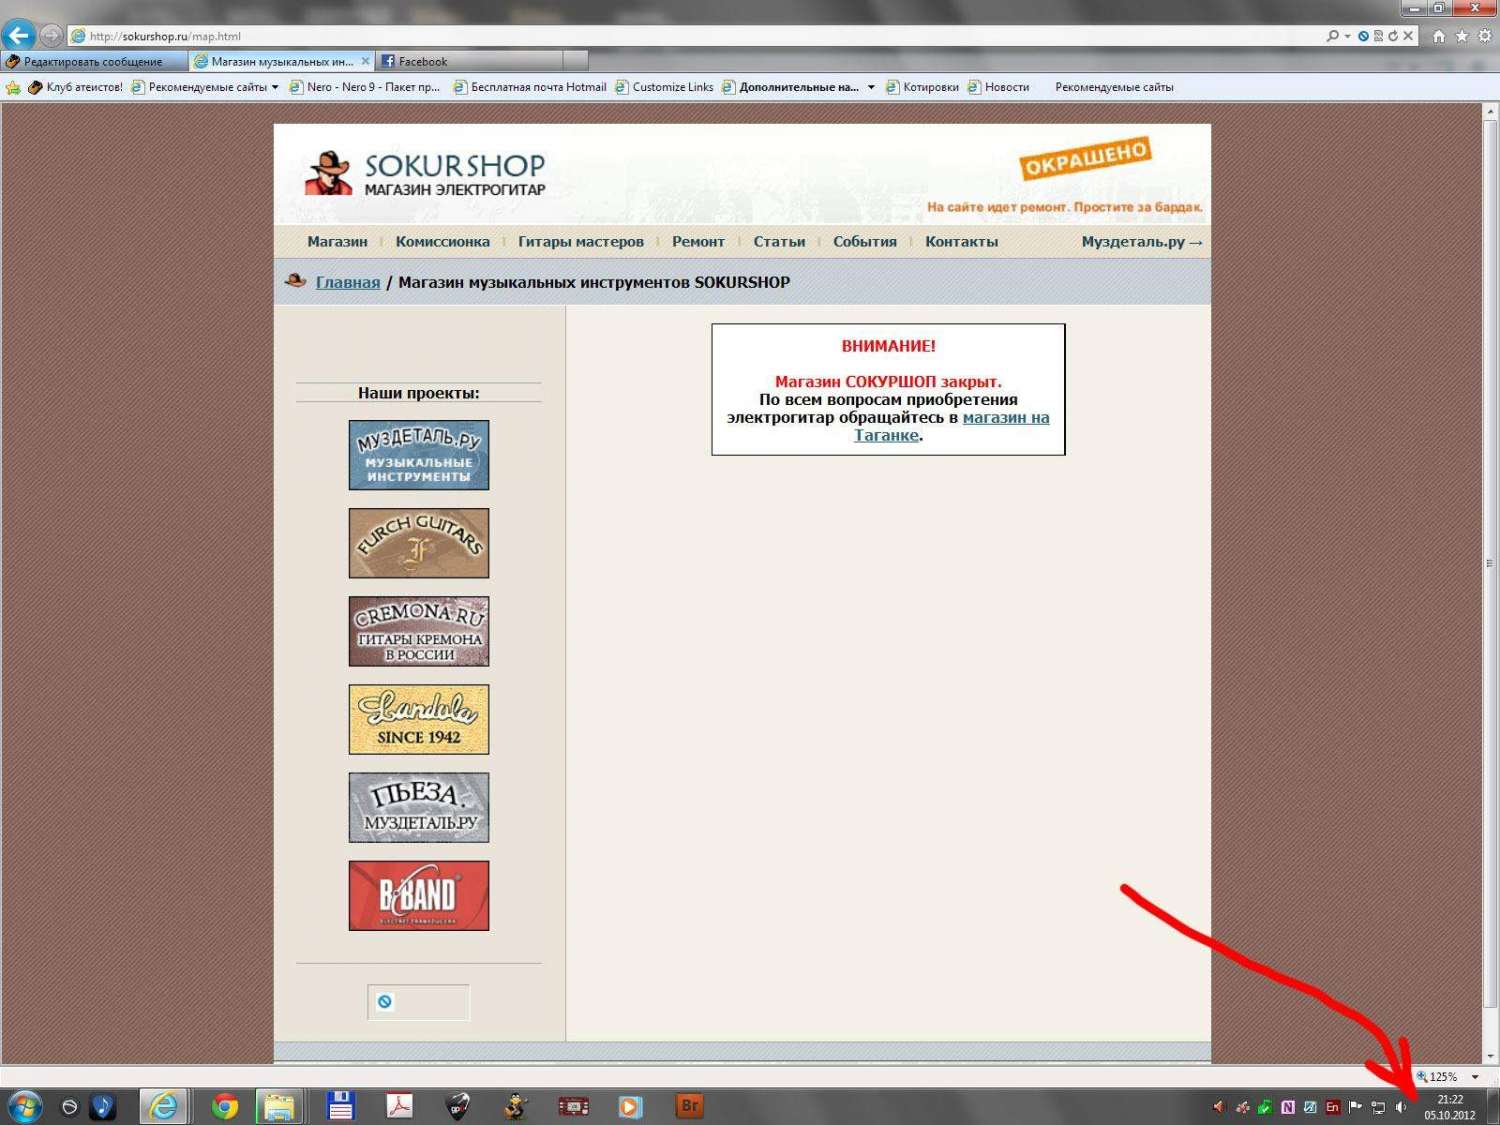Stop loading with the X in address bar
Viewport: 1500px width, 1125px height.
(1408, 36)
